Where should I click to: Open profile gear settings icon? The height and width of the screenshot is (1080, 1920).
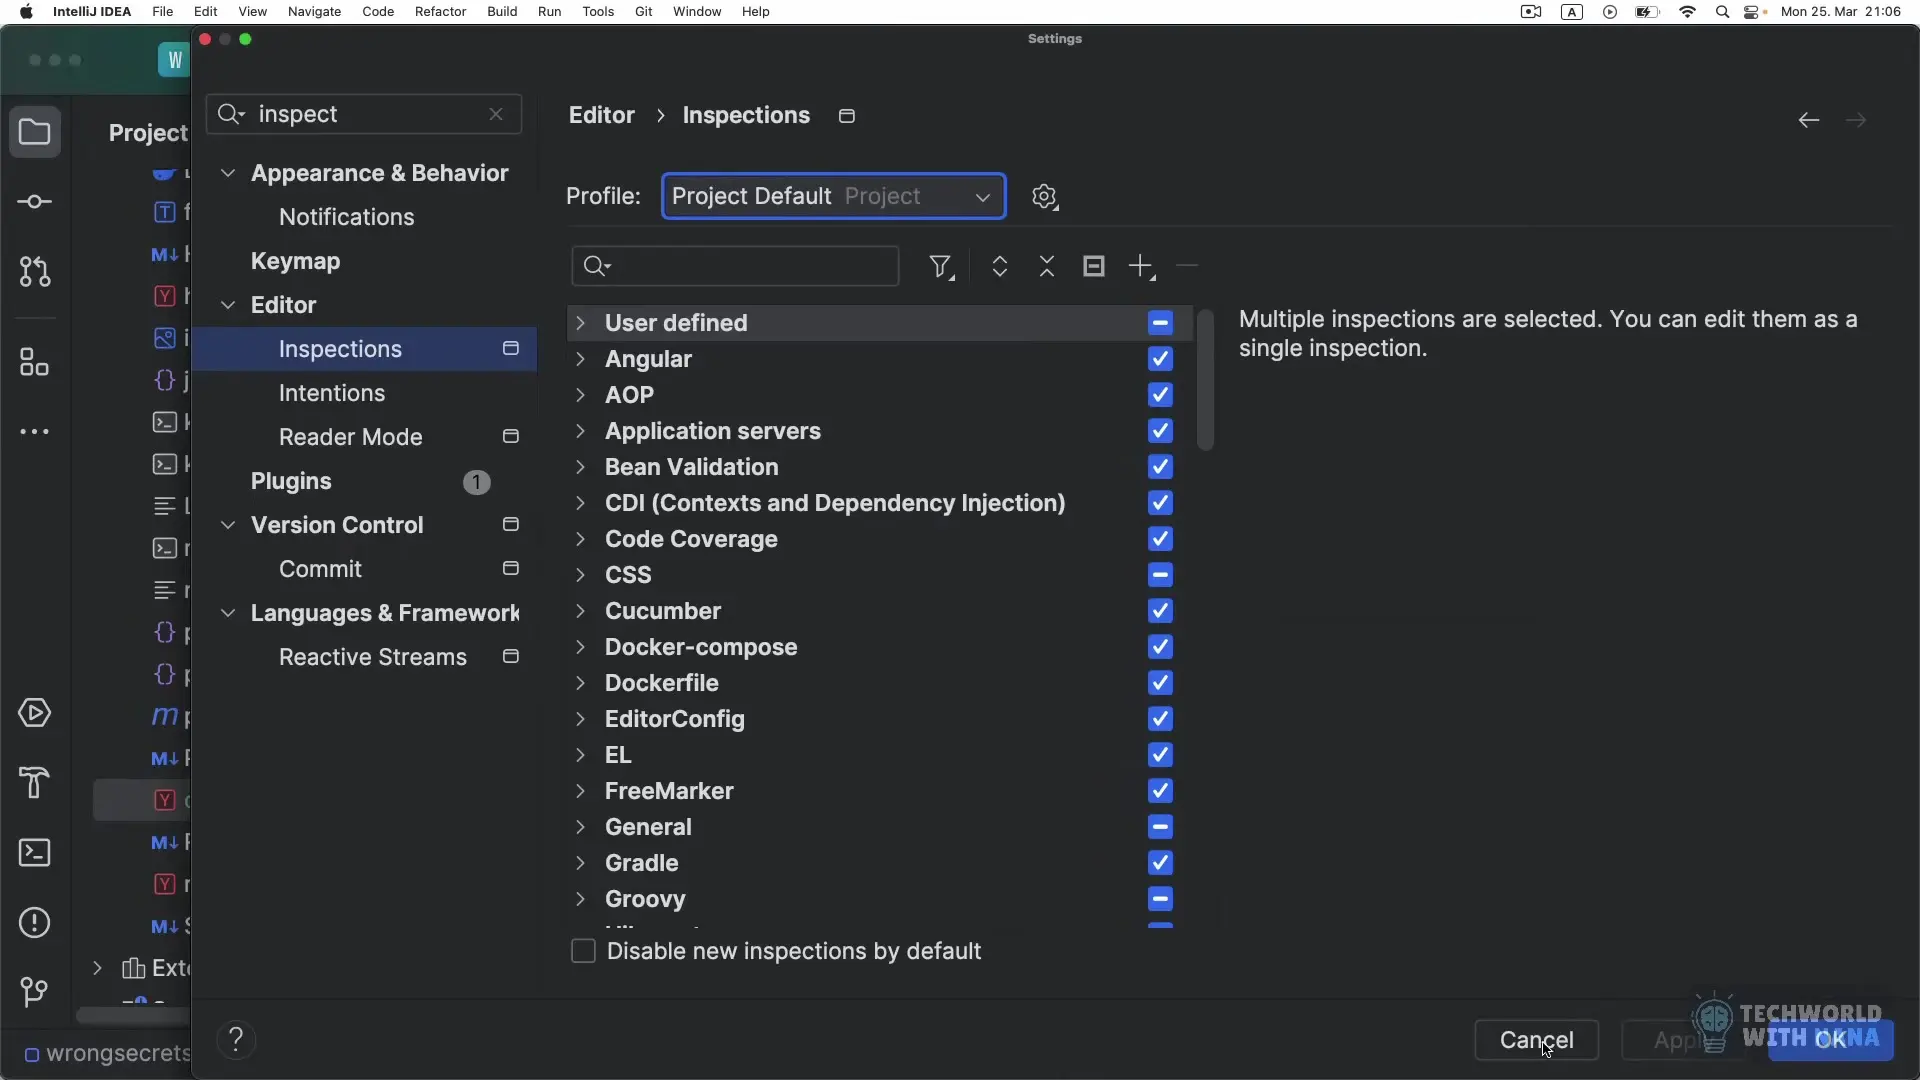(x=1045, y=196)
